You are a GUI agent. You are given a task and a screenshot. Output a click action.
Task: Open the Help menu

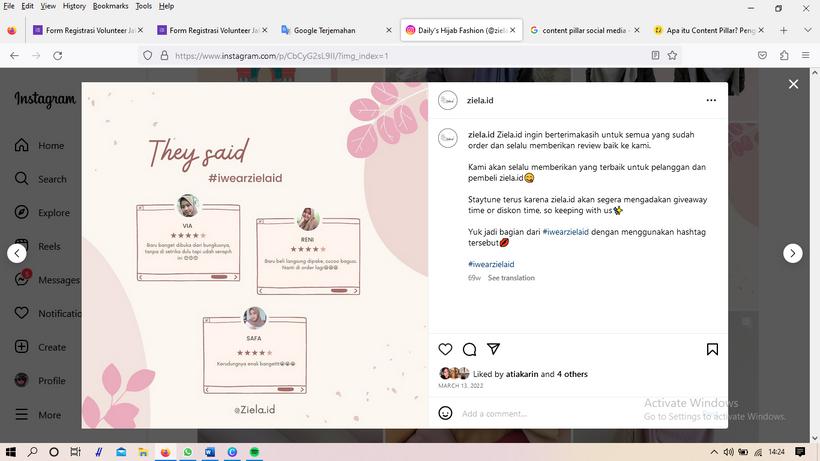[166, 6]
